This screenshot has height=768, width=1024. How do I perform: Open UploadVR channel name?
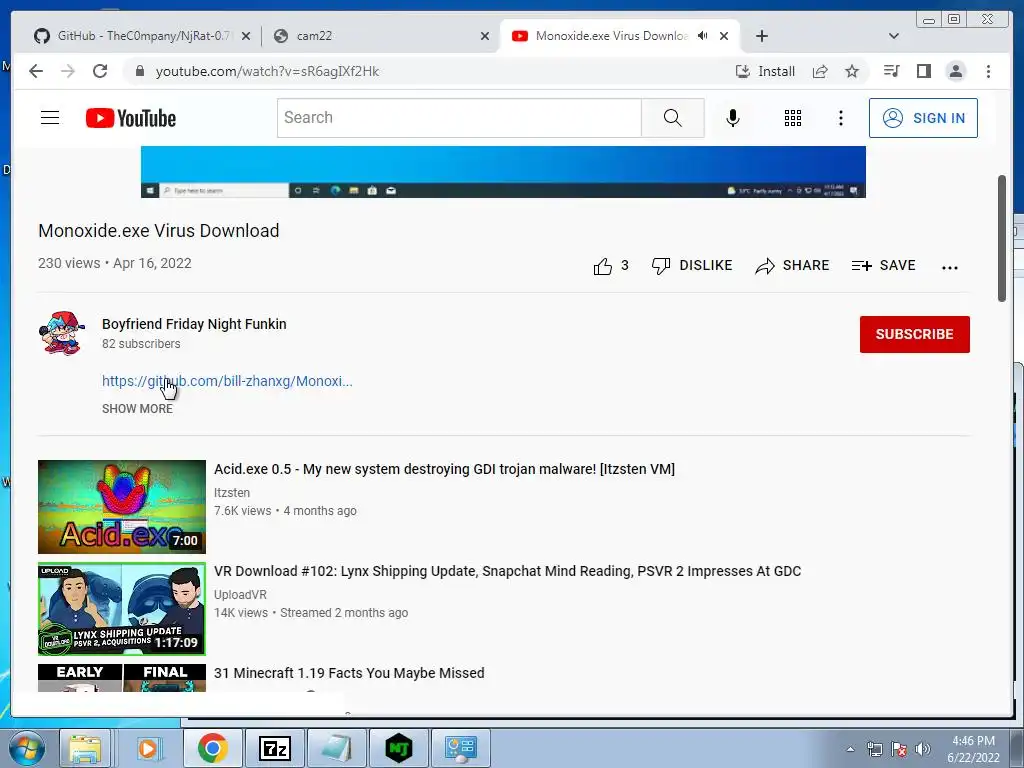coord(240,594)
